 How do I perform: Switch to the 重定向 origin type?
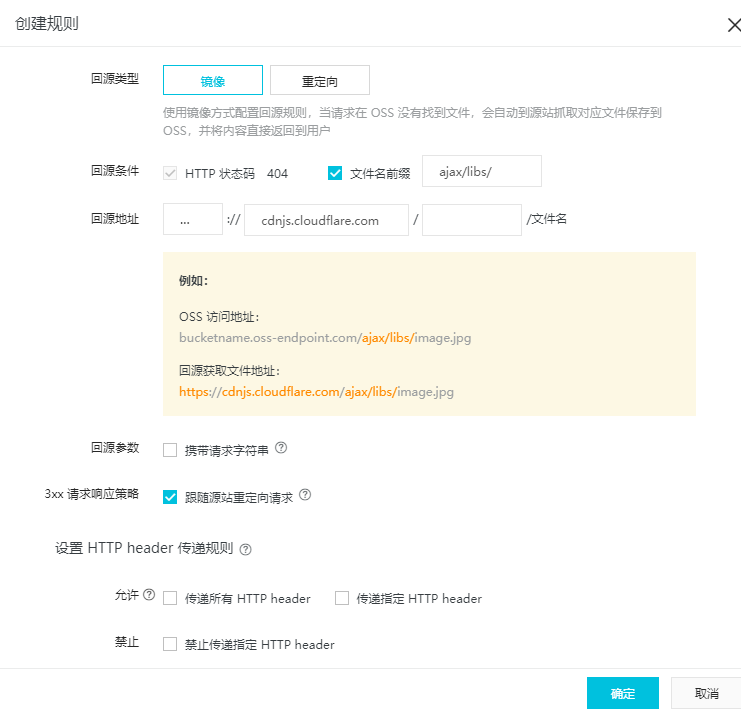319,80
